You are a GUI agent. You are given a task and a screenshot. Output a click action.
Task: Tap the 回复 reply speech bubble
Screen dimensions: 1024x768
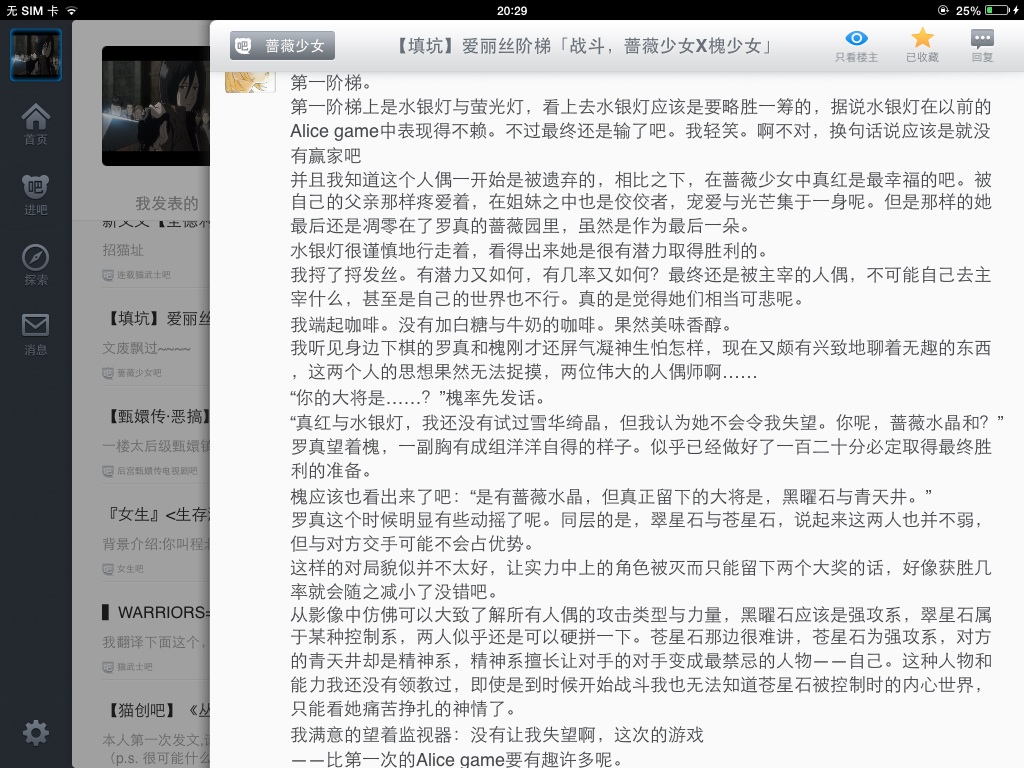[x=982, y=46]
